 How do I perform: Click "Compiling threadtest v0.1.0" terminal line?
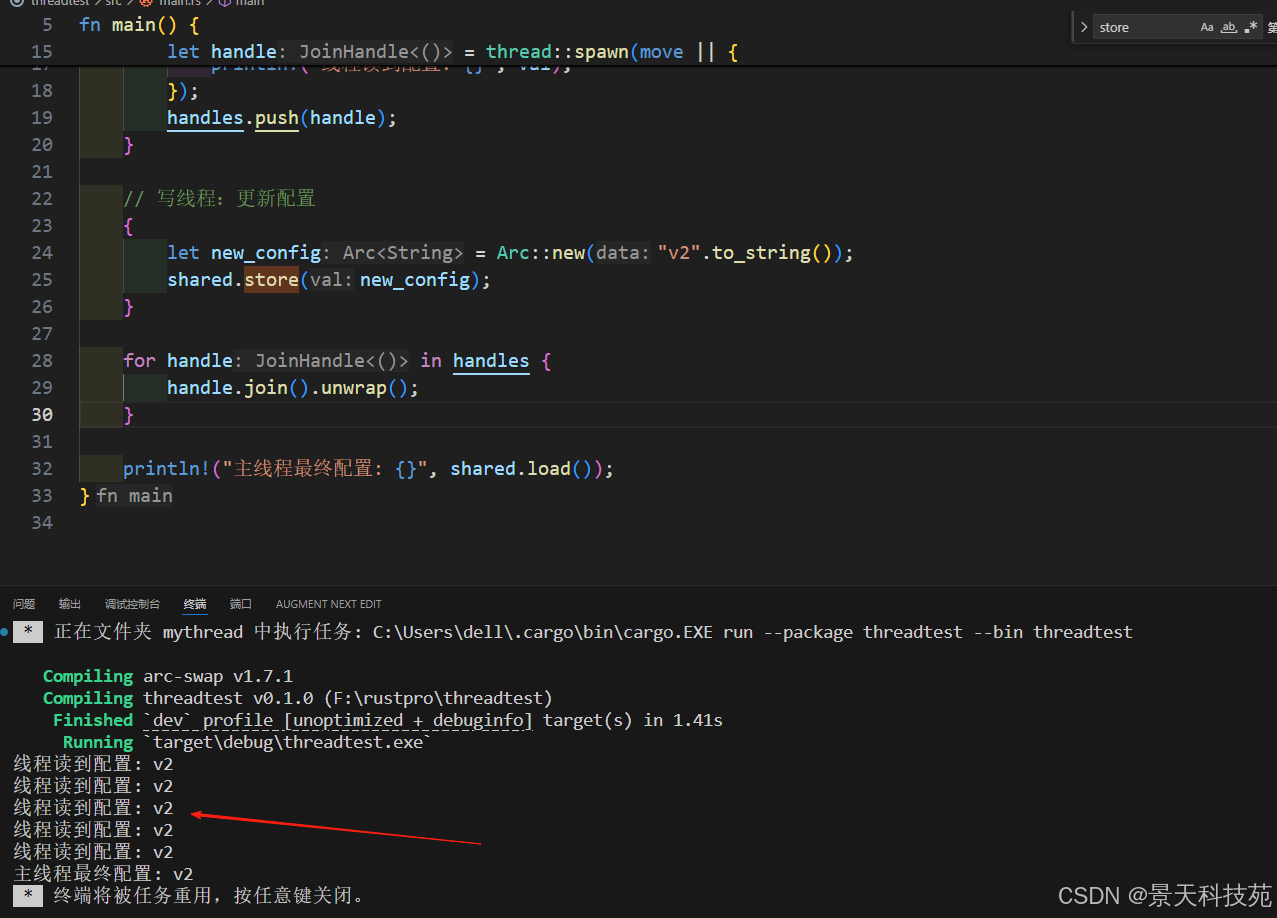coord(298,699)
